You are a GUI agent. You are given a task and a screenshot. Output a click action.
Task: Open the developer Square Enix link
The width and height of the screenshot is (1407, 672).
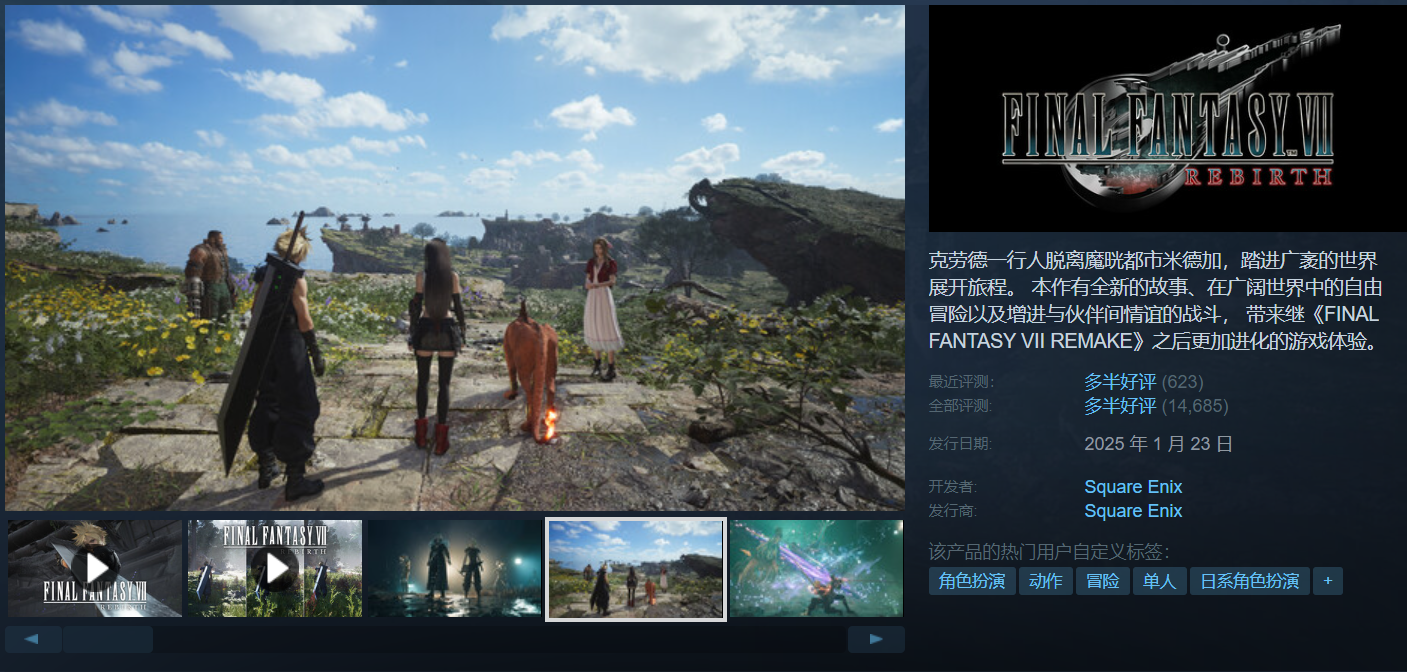[x=1133, y=487]
